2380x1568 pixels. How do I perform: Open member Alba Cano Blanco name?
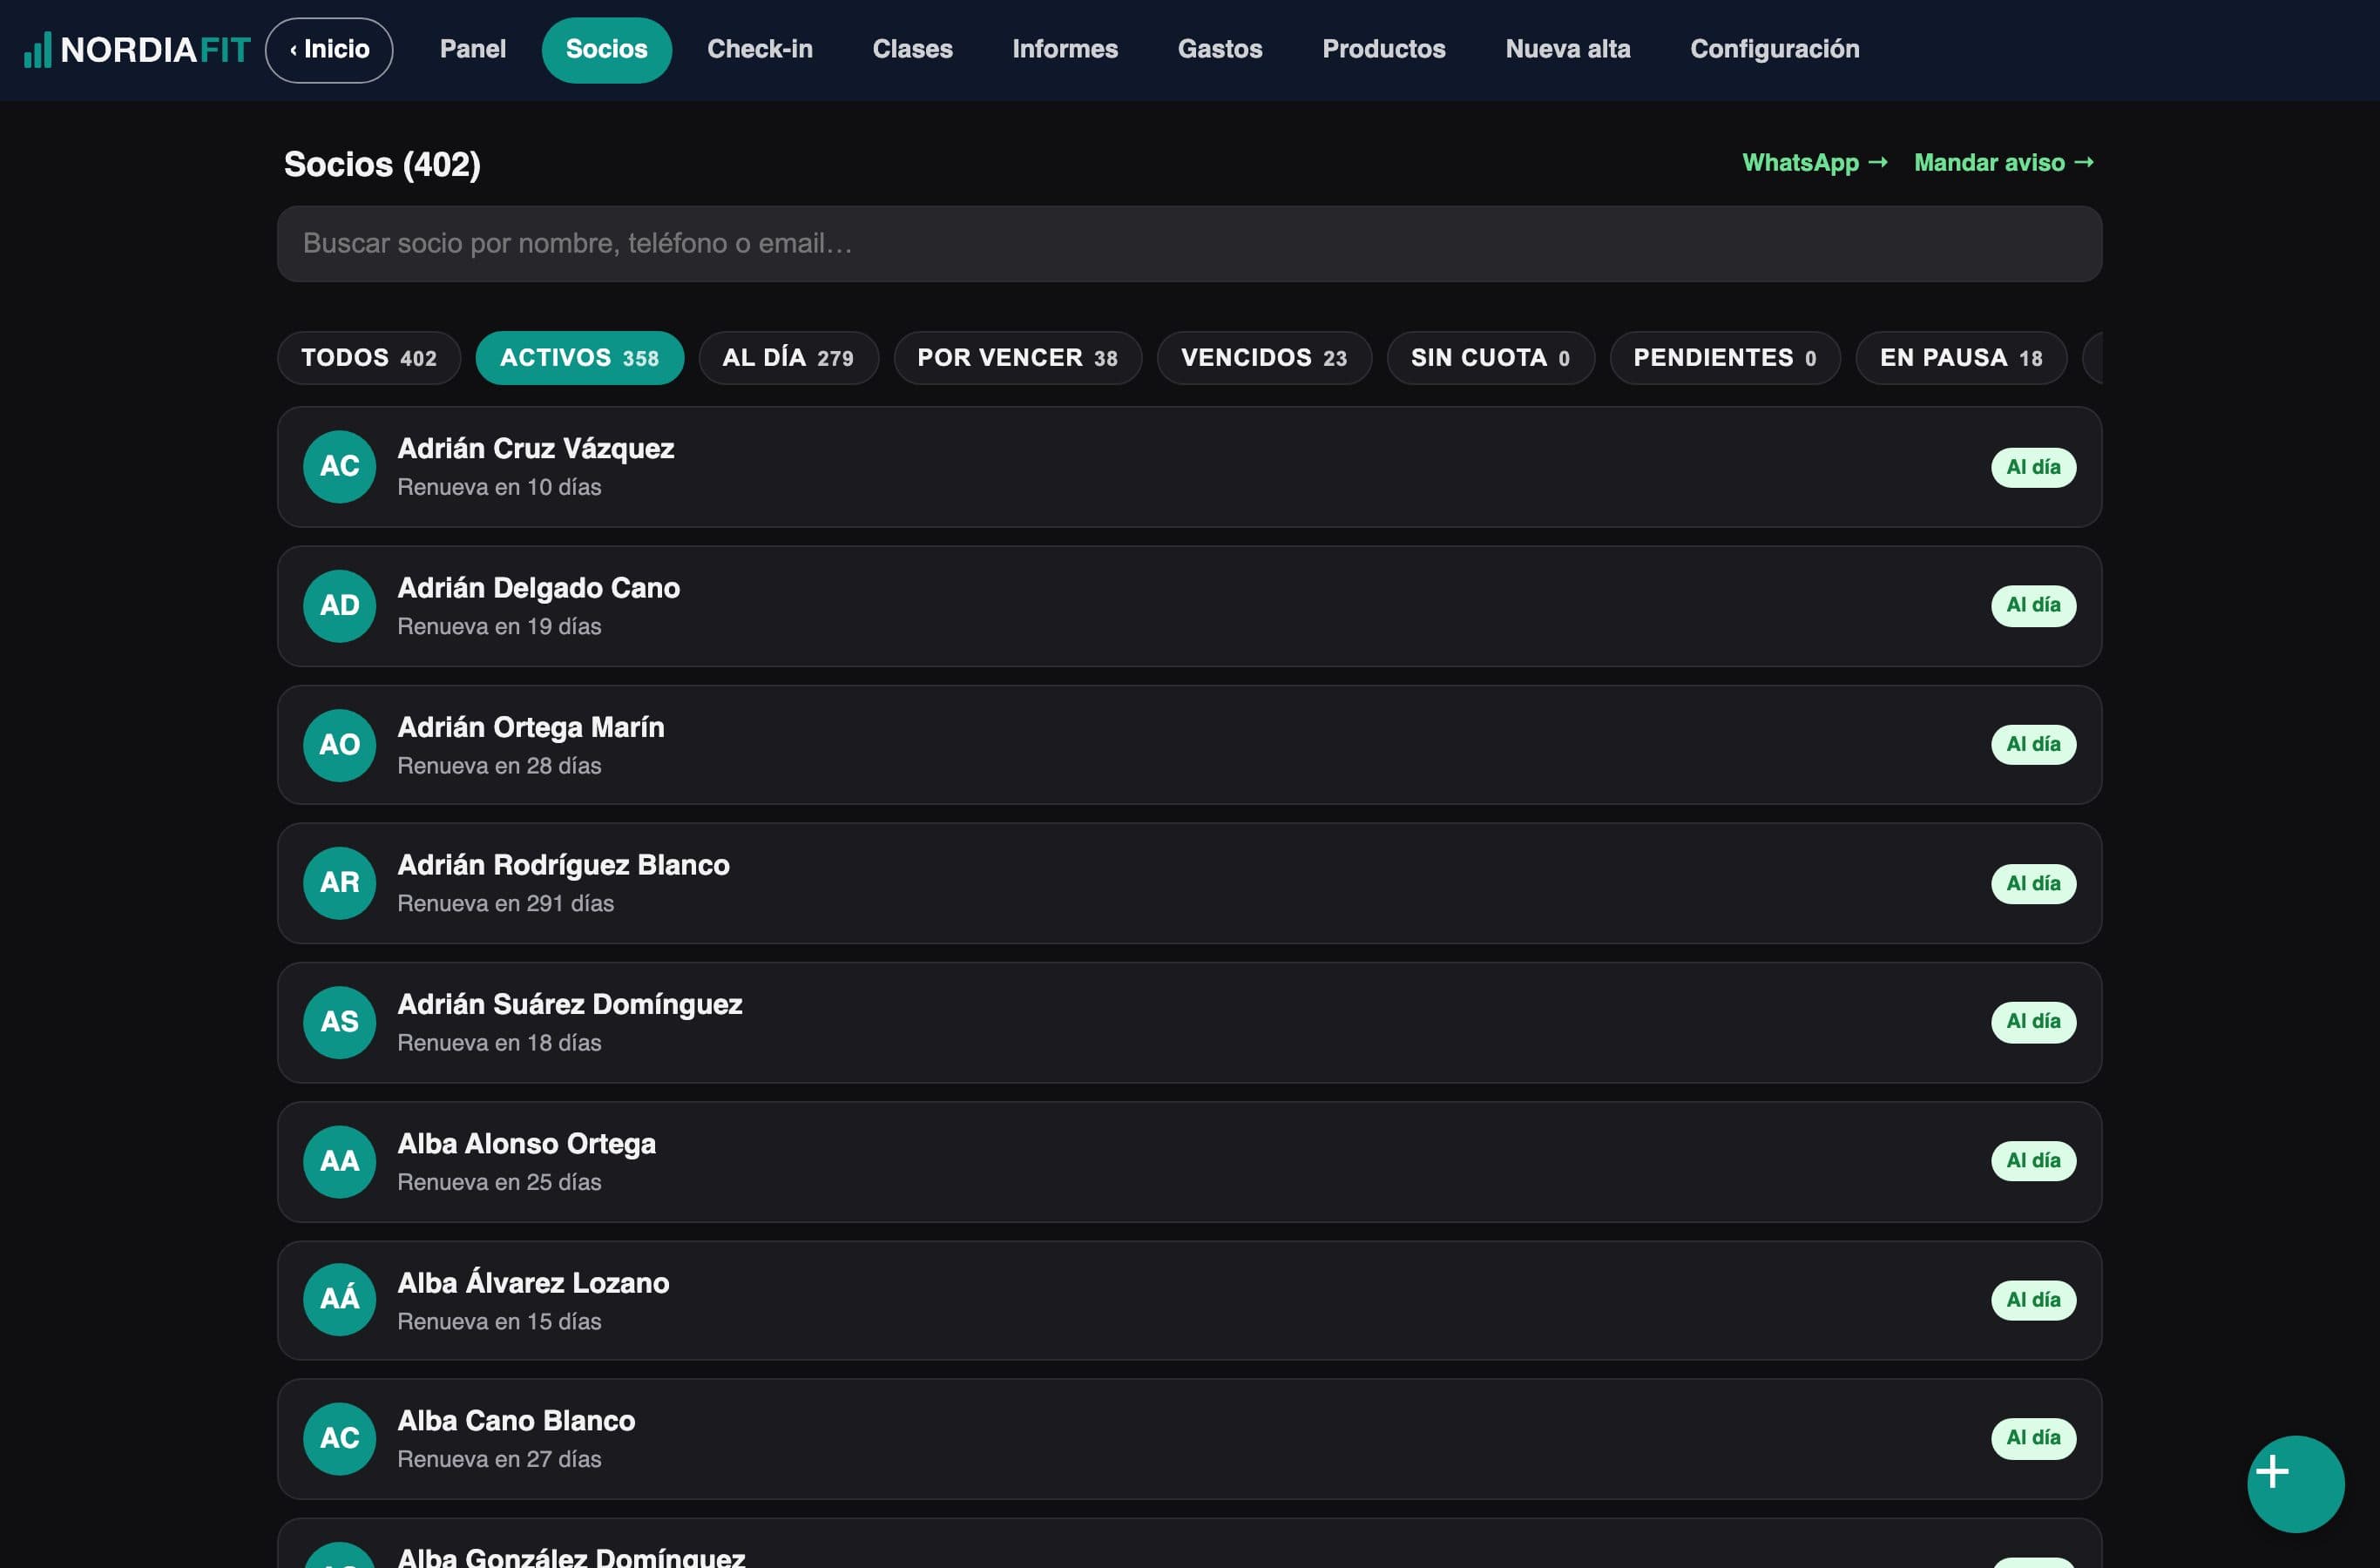[516, 1421]
